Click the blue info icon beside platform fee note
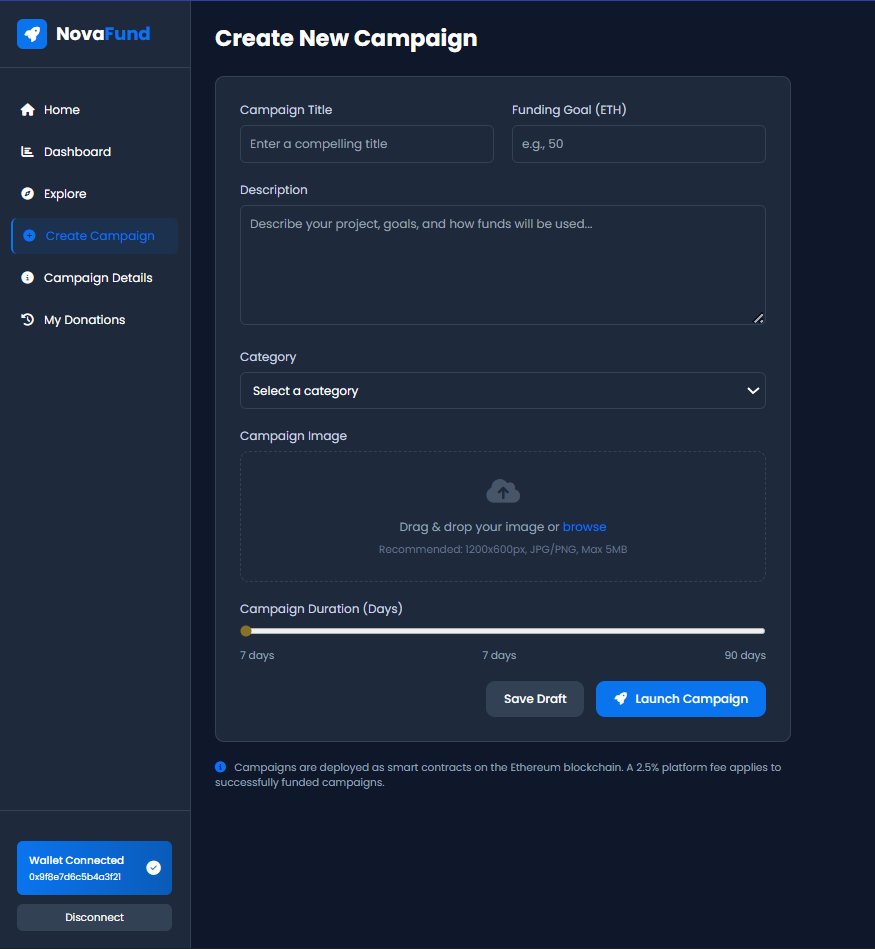Image resolution: width=875 pixels, height=949 pixels. (220, 767)
